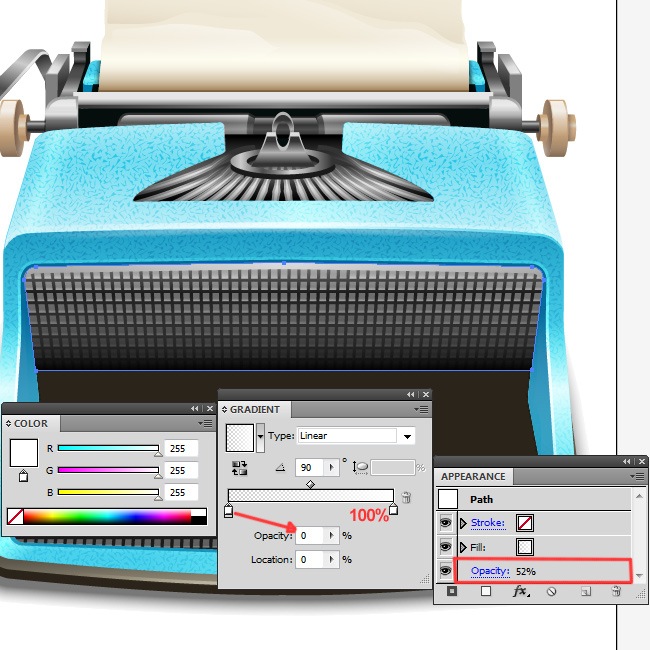The image size is (650, 650).
Task: Click Duplicate Selected Item icon in Appearance
Action: coord(585,592)
